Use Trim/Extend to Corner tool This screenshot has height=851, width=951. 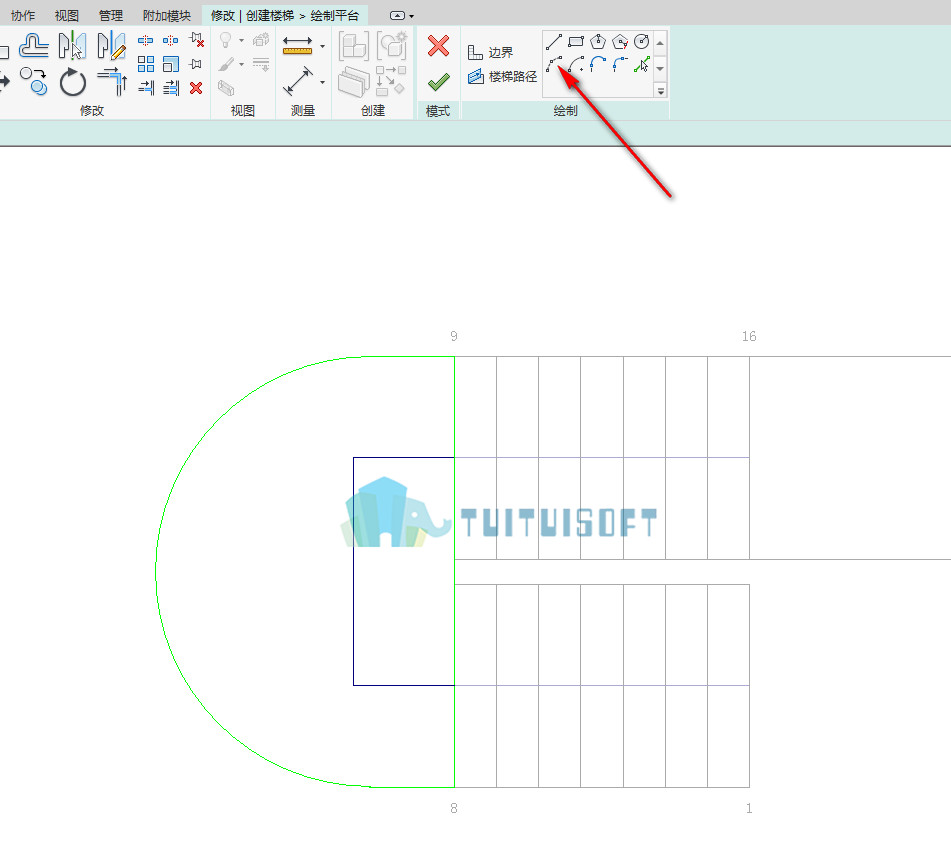pyautogui.click(x=112, y=82)
